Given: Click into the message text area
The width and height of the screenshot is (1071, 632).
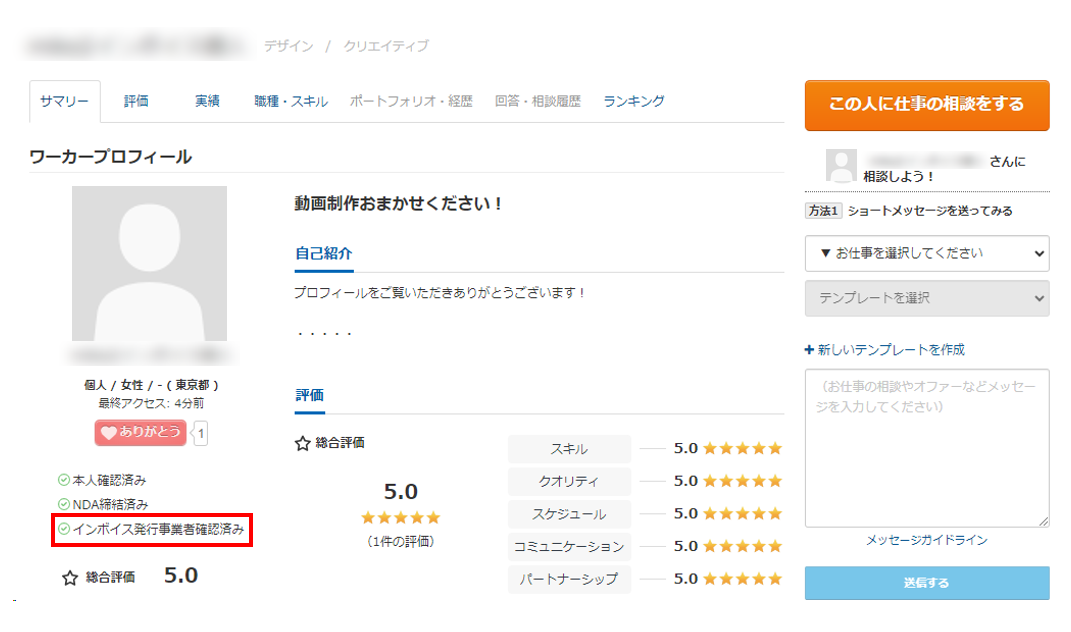Looking at the screenshot, I should [x=926, y=447].
